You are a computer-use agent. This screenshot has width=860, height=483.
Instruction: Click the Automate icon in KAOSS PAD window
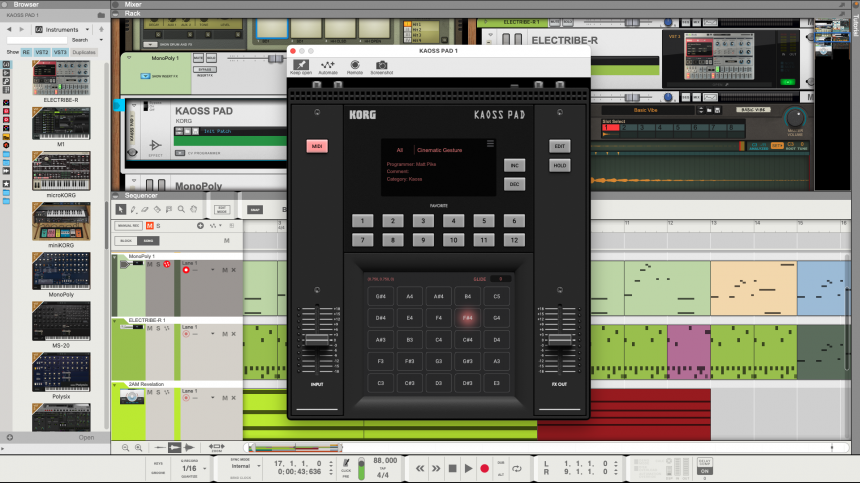pos(327,65)
